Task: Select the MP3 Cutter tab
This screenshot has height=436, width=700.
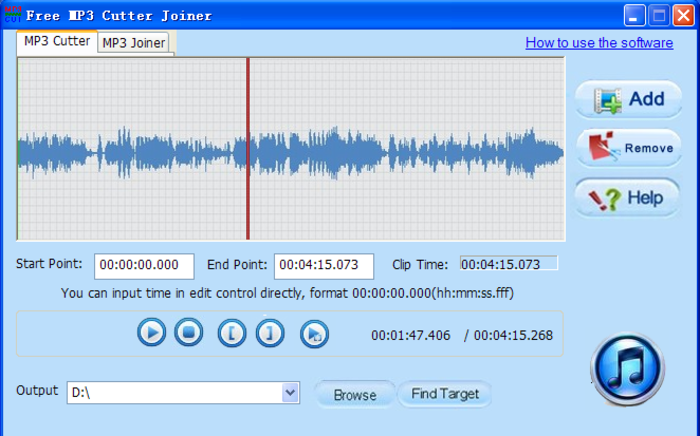Action: click(57, 42)
